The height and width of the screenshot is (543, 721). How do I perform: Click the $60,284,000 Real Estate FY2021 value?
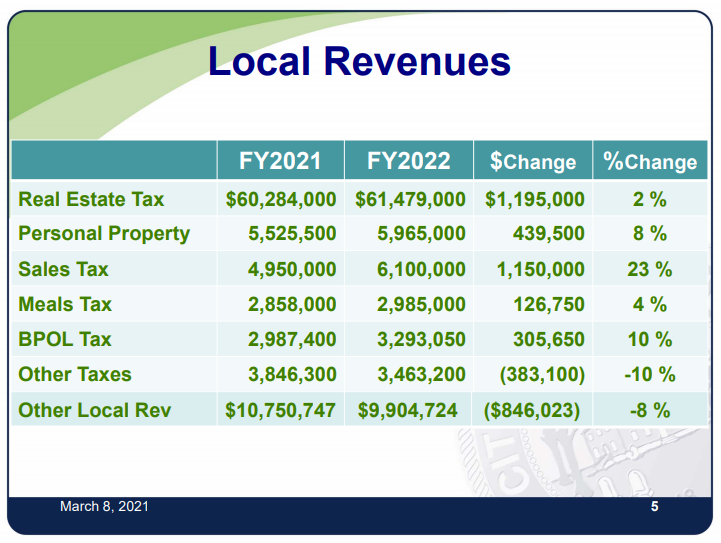[x=281, y=199]
